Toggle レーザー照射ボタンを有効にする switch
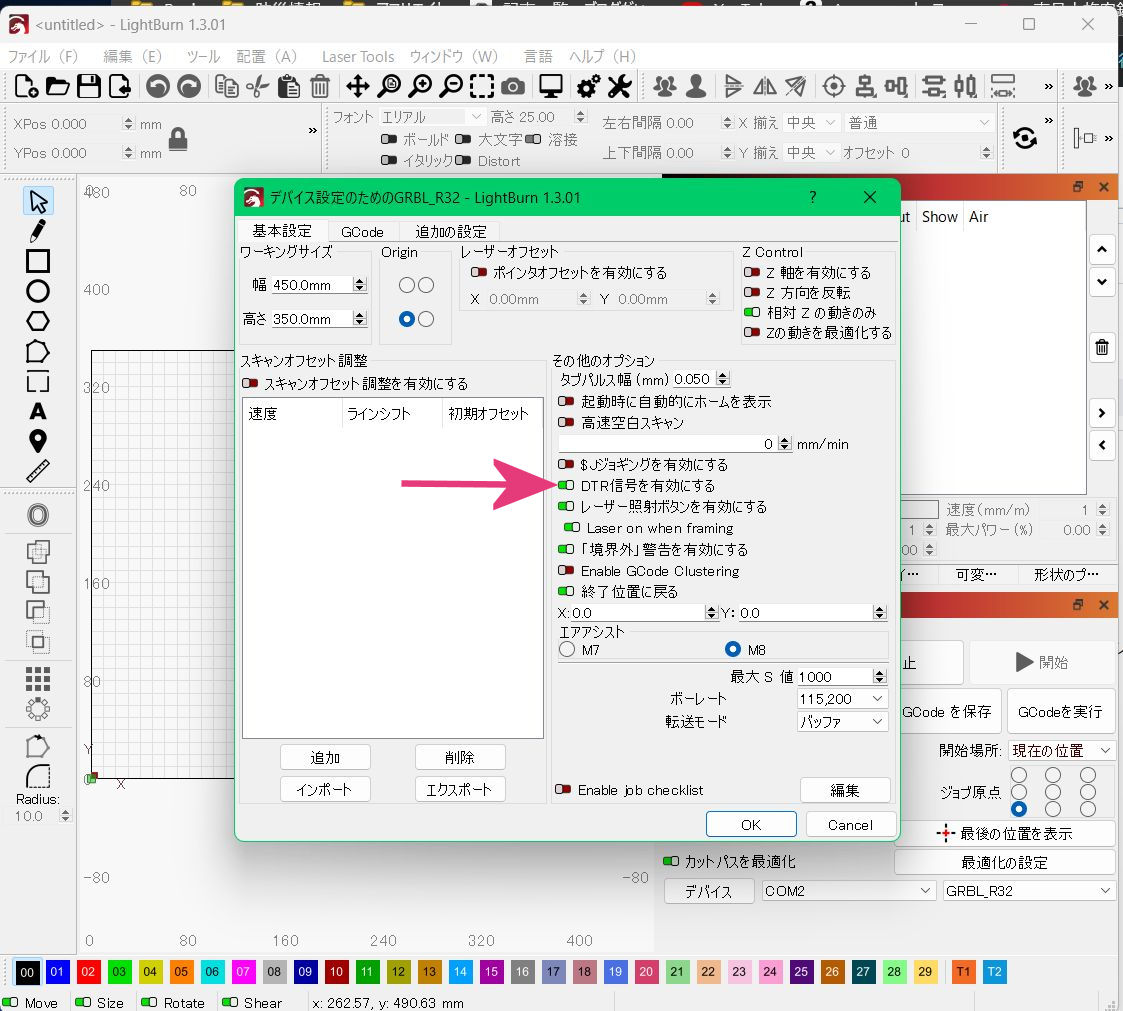 click(x=566, y=506)
